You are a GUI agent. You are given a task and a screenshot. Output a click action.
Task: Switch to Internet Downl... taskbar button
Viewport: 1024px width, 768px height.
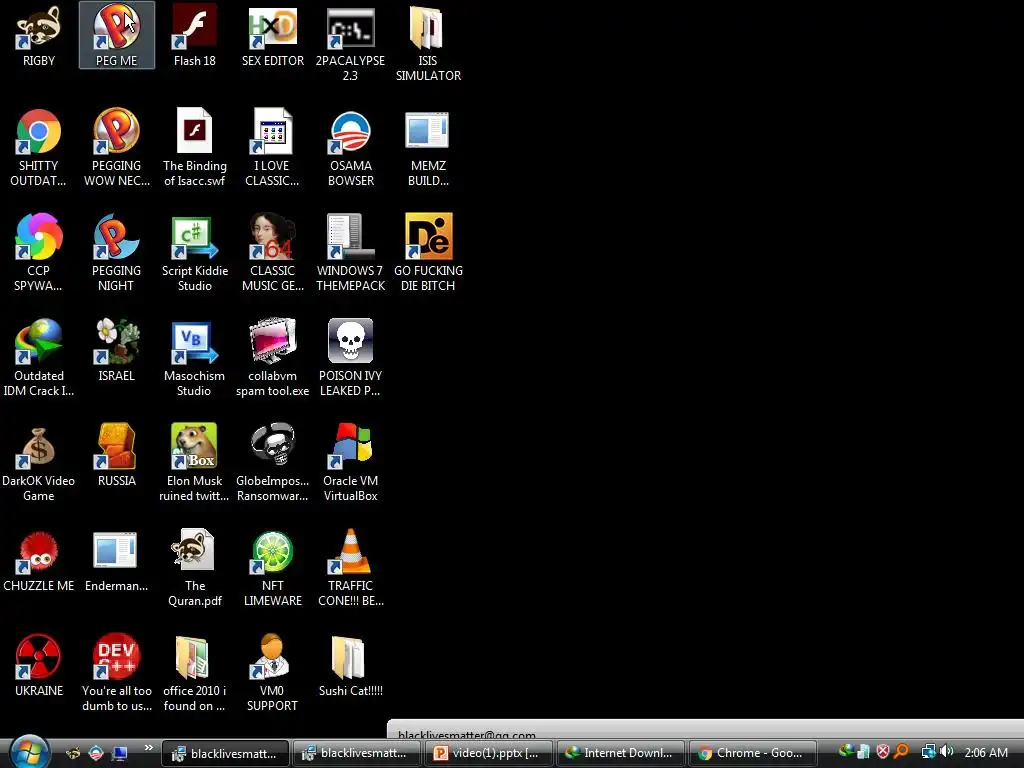pyautogui.click(x=620, y=754)
